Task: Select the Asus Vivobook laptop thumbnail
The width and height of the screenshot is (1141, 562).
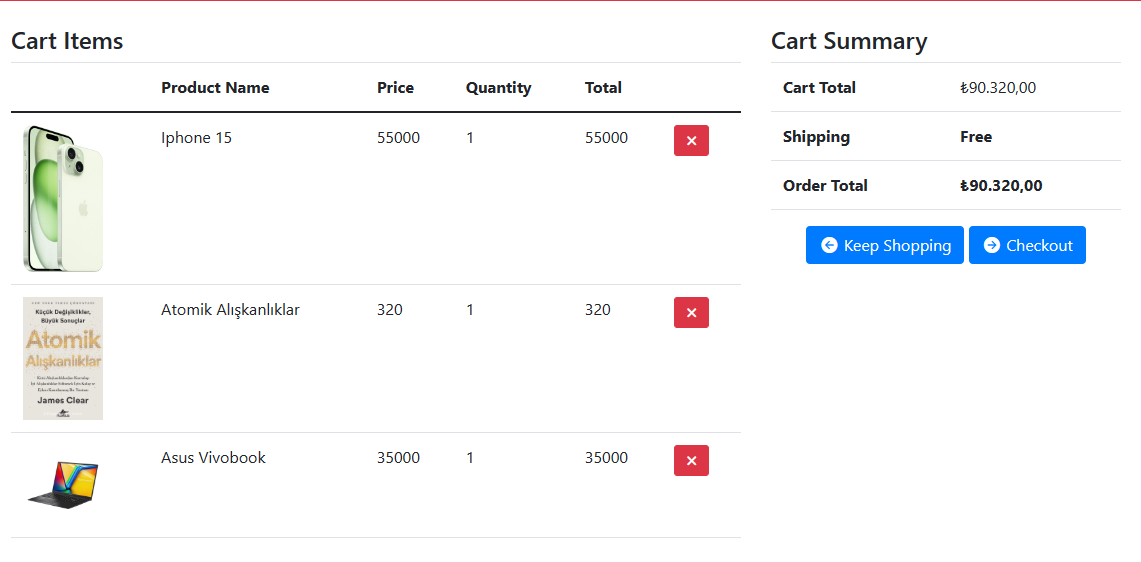Action: point(63,483)
